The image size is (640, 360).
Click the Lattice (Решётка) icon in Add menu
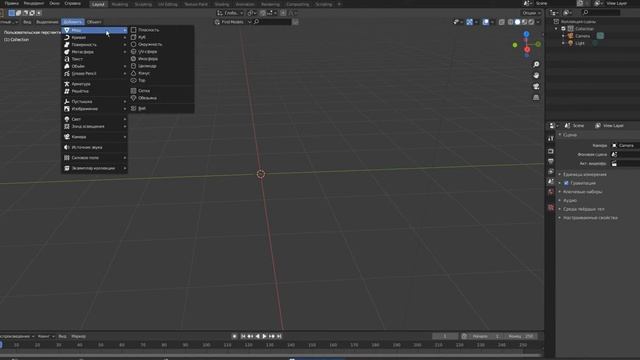click(x=67, y=91)
